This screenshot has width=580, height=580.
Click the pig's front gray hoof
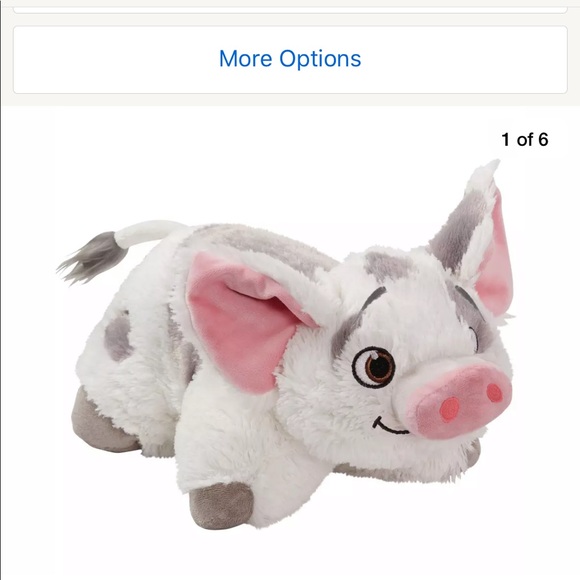pyautogui.click(x=222, y=505)
